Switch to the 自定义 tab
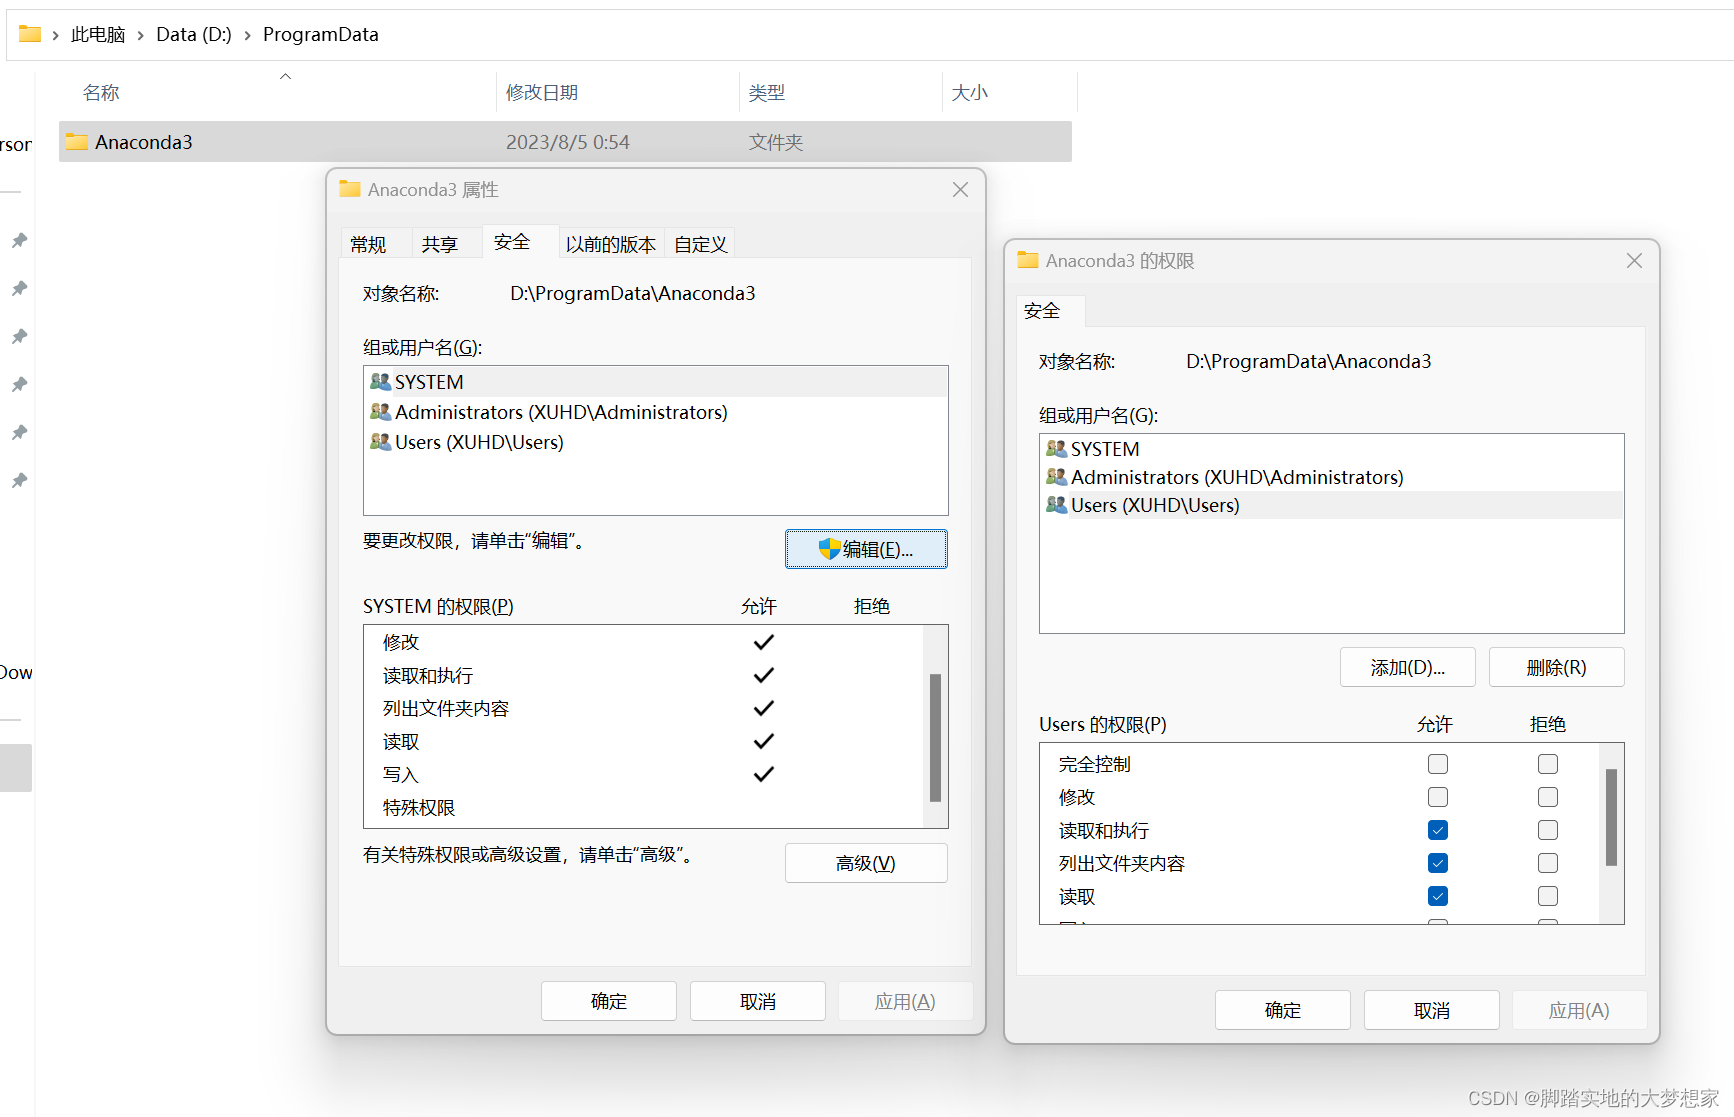The image size is (1734, 1117). (699, 242)
